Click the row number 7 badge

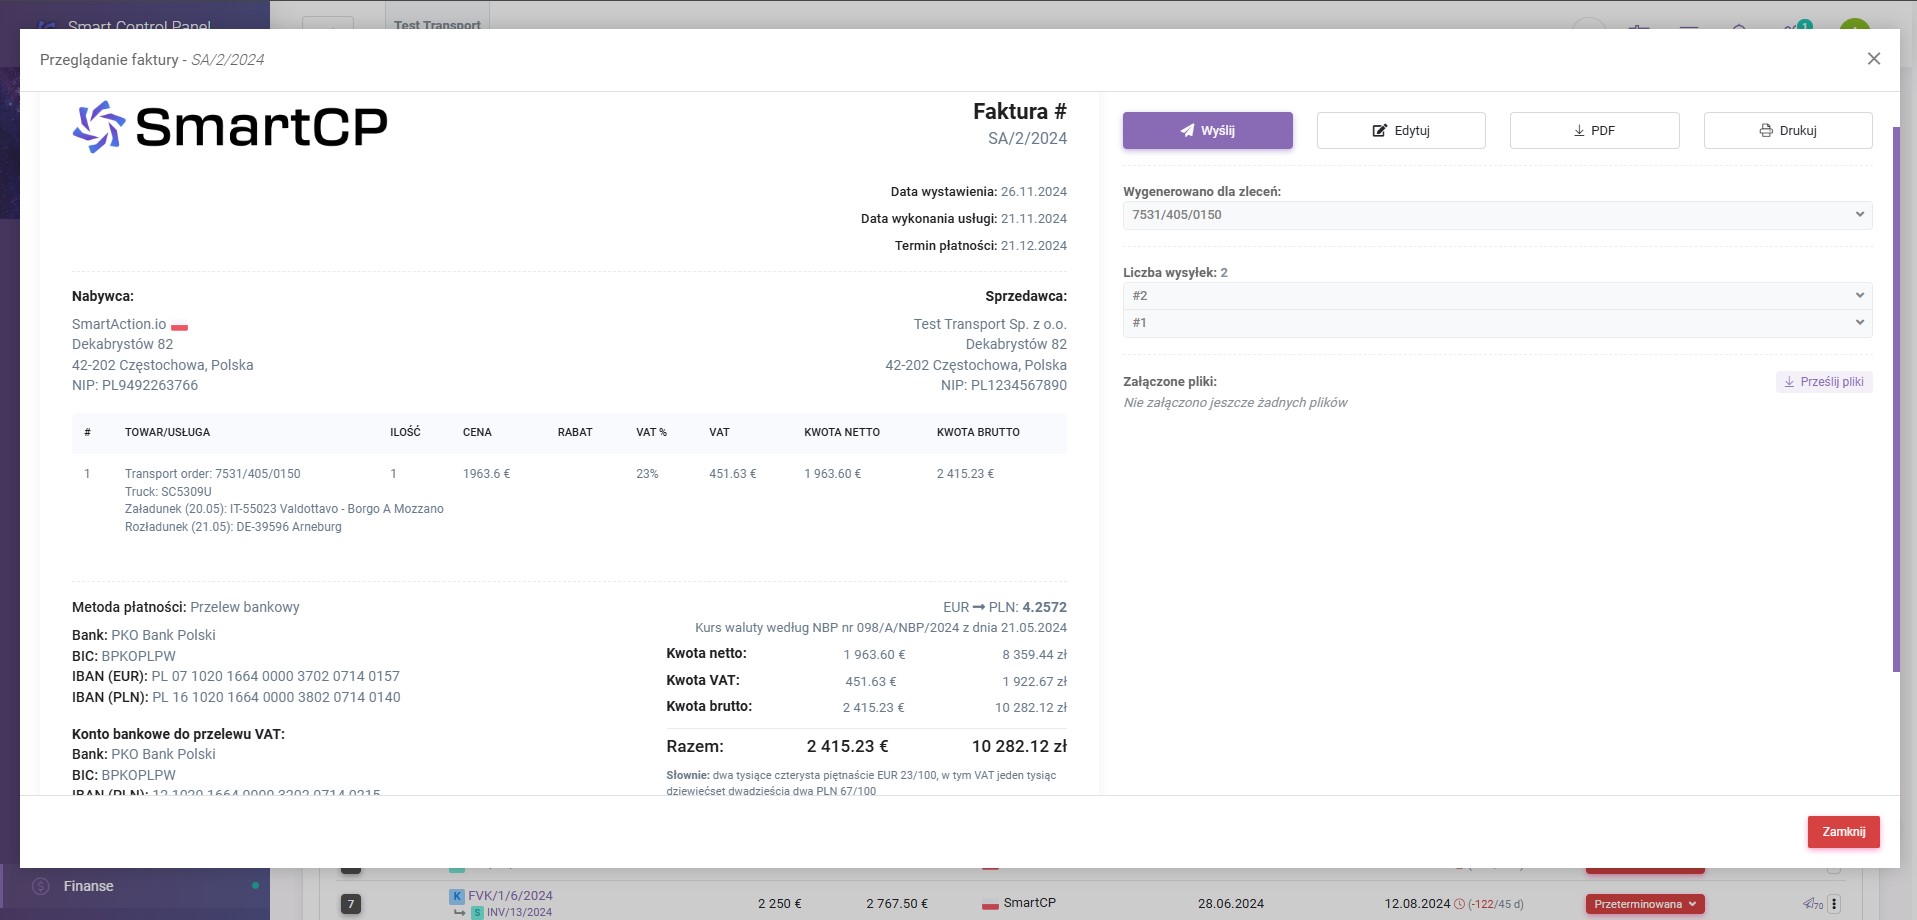coord(350,904)
